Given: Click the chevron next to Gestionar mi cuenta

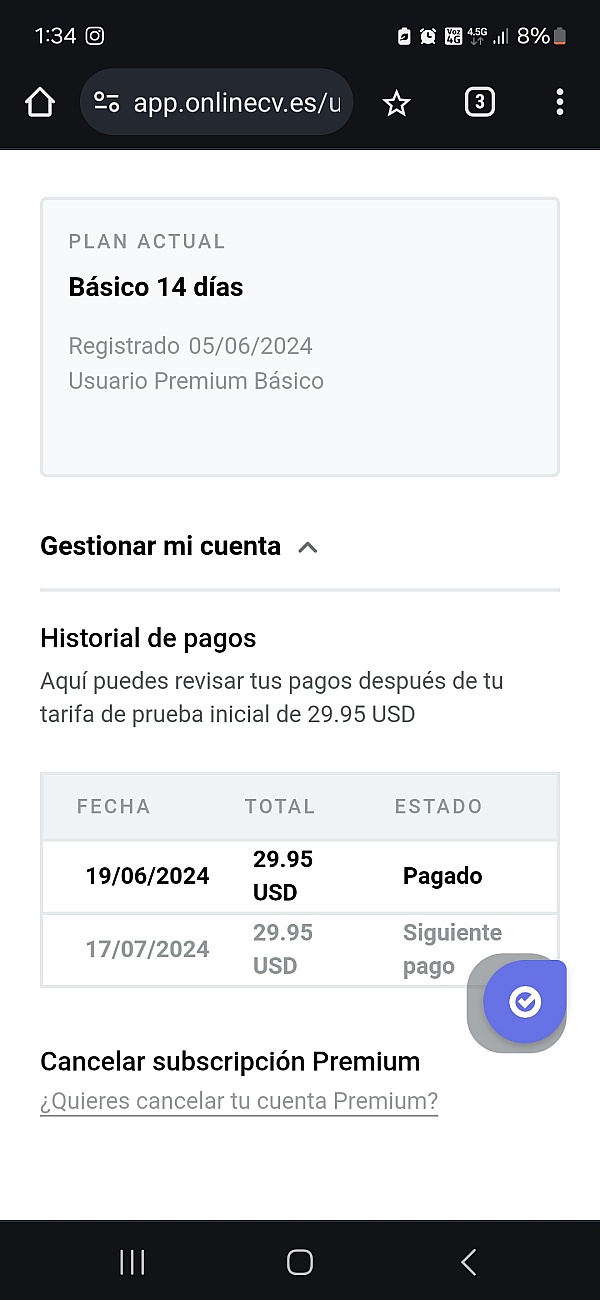Looking at the screenshot, I should pyautogui.click(x=308, y=548).
